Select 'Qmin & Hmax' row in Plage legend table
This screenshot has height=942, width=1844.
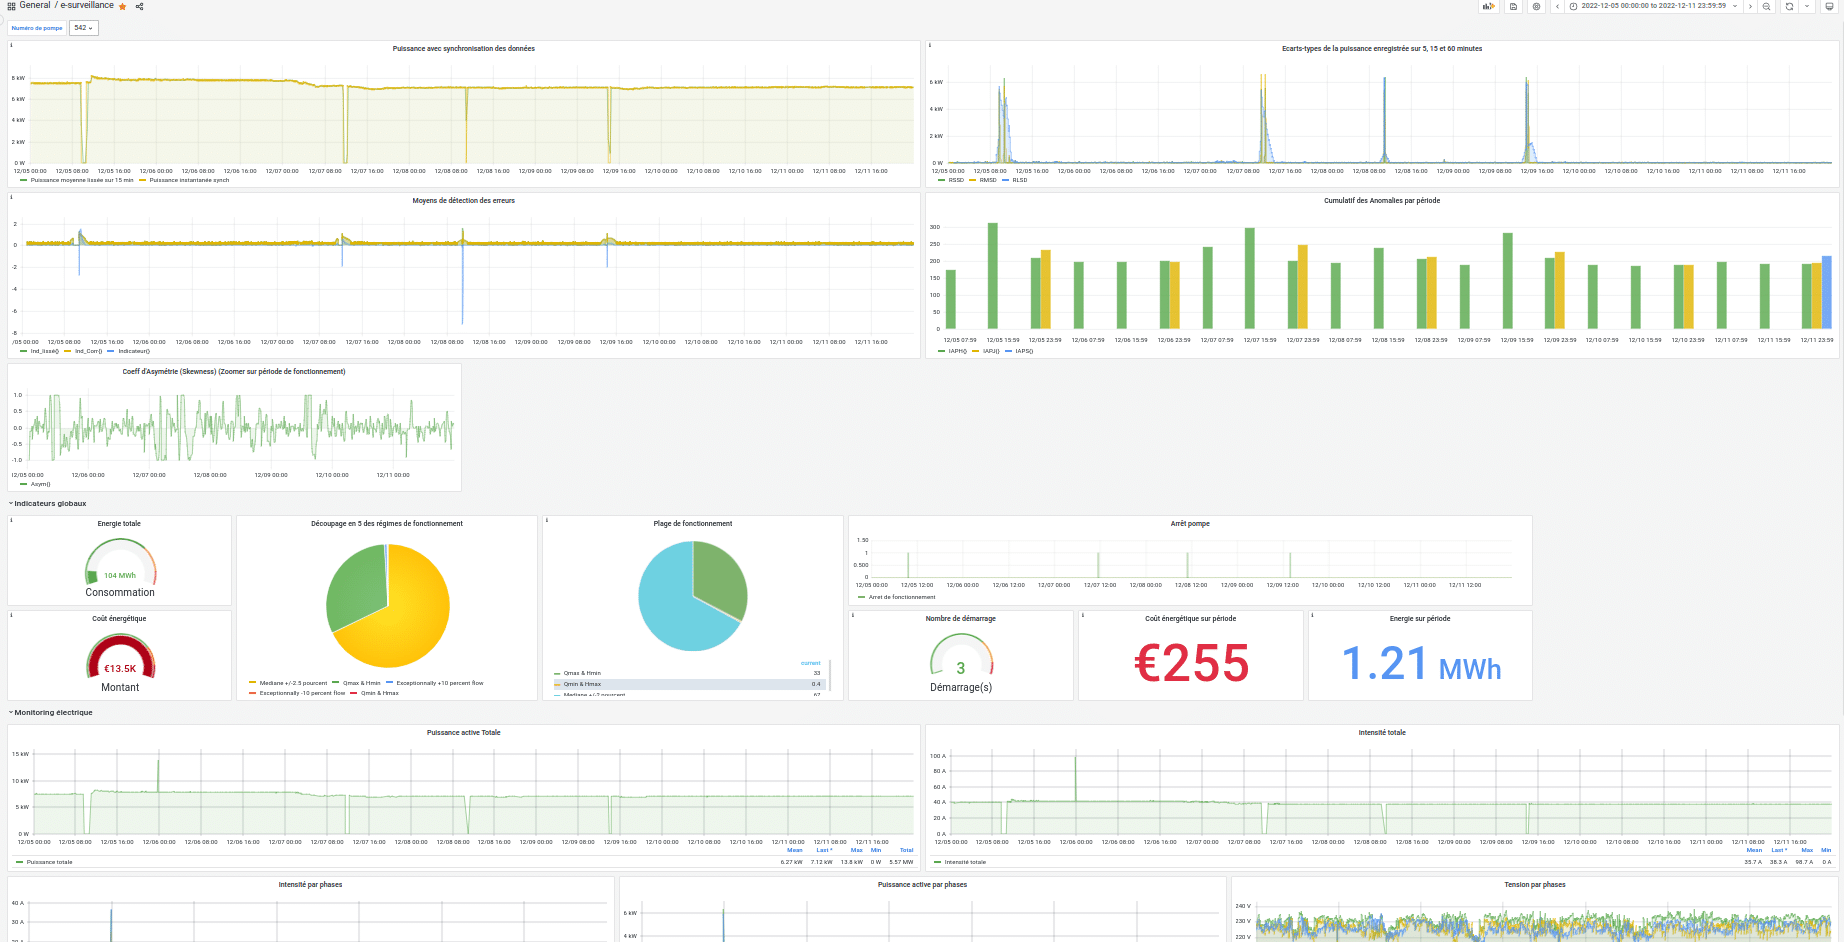click(688, 684)
